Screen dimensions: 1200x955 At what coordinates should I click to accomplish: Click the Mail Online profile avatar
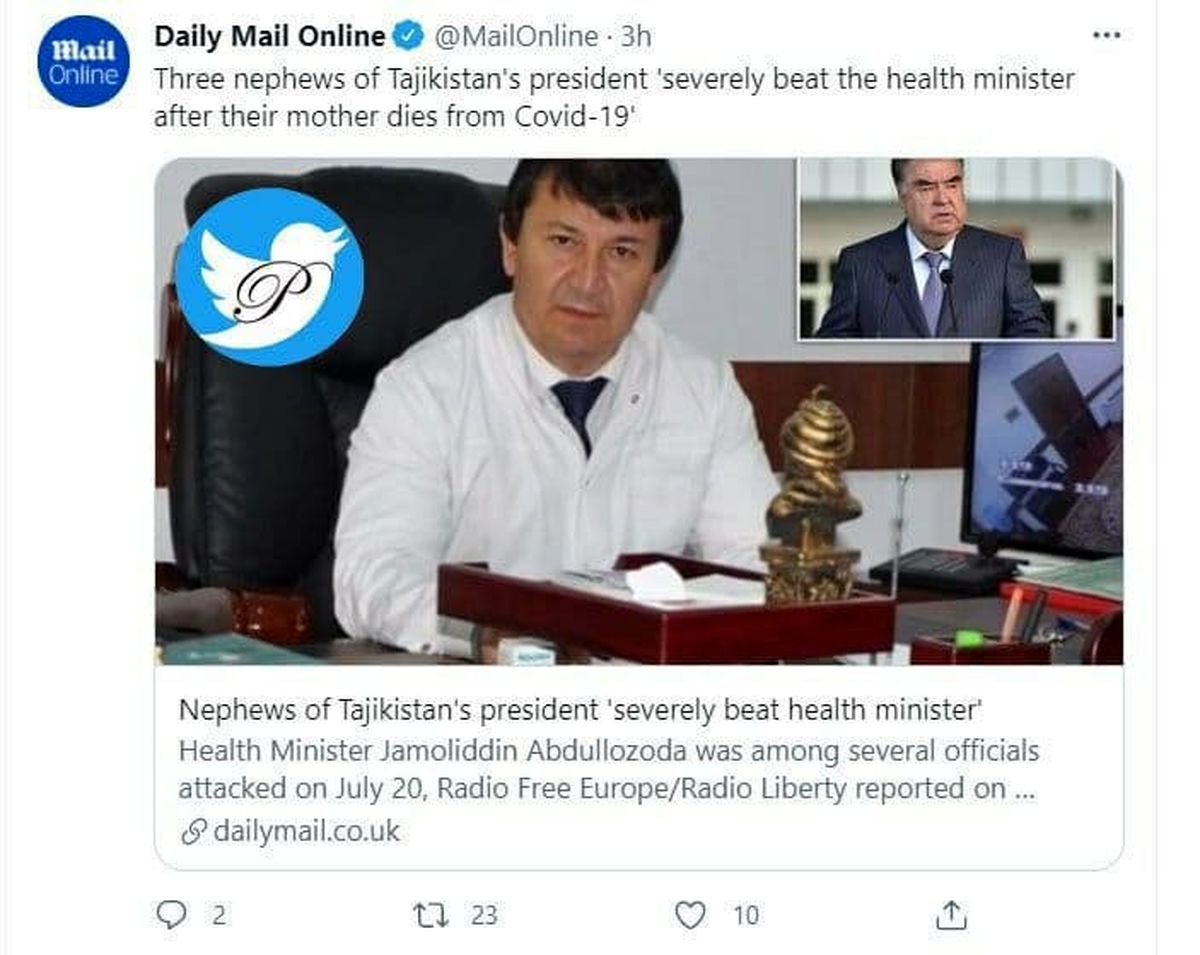coord(83,62)
